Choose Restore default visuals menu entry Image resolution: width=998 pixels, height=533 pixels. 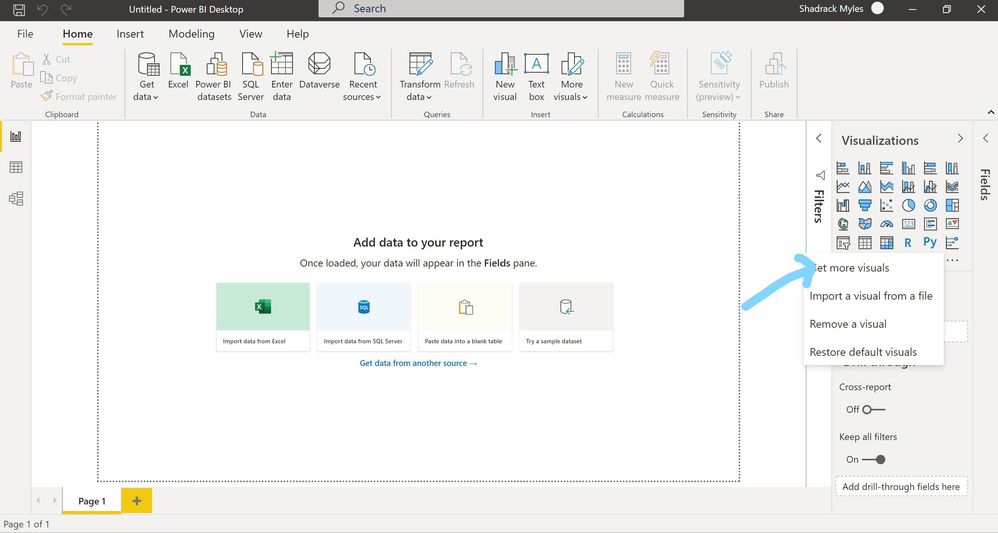click(873, 352)
